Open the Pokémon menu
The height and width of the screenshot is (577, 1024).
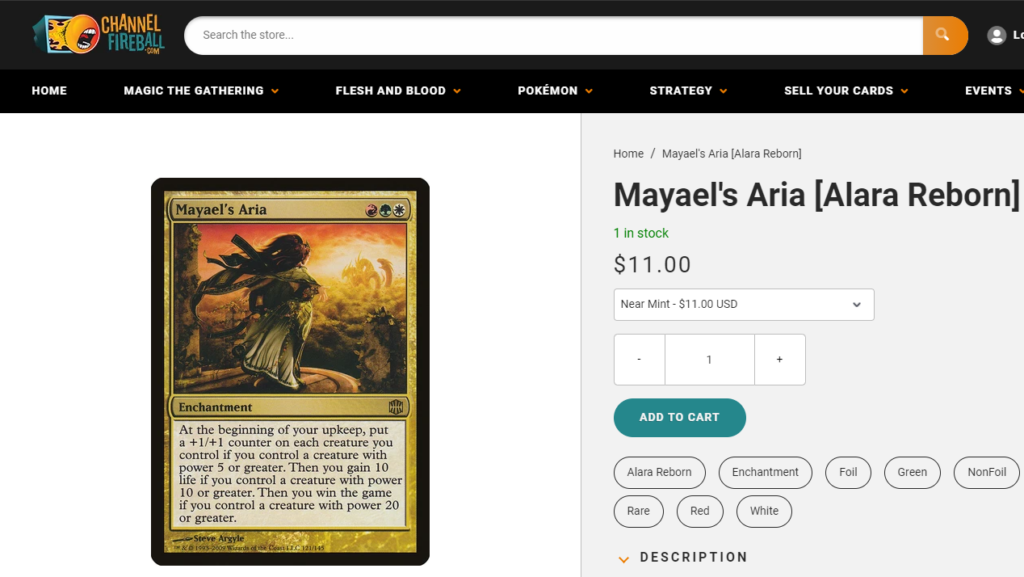click(555, 91)
